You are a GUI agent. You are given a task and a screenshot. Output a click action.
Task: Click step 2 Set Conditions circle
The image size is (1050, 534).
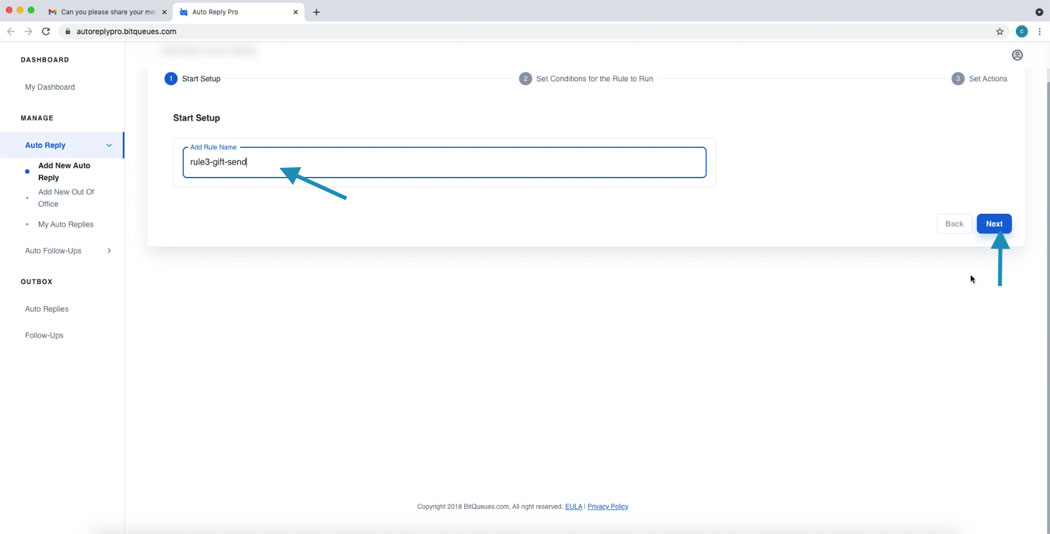(526, 78)
